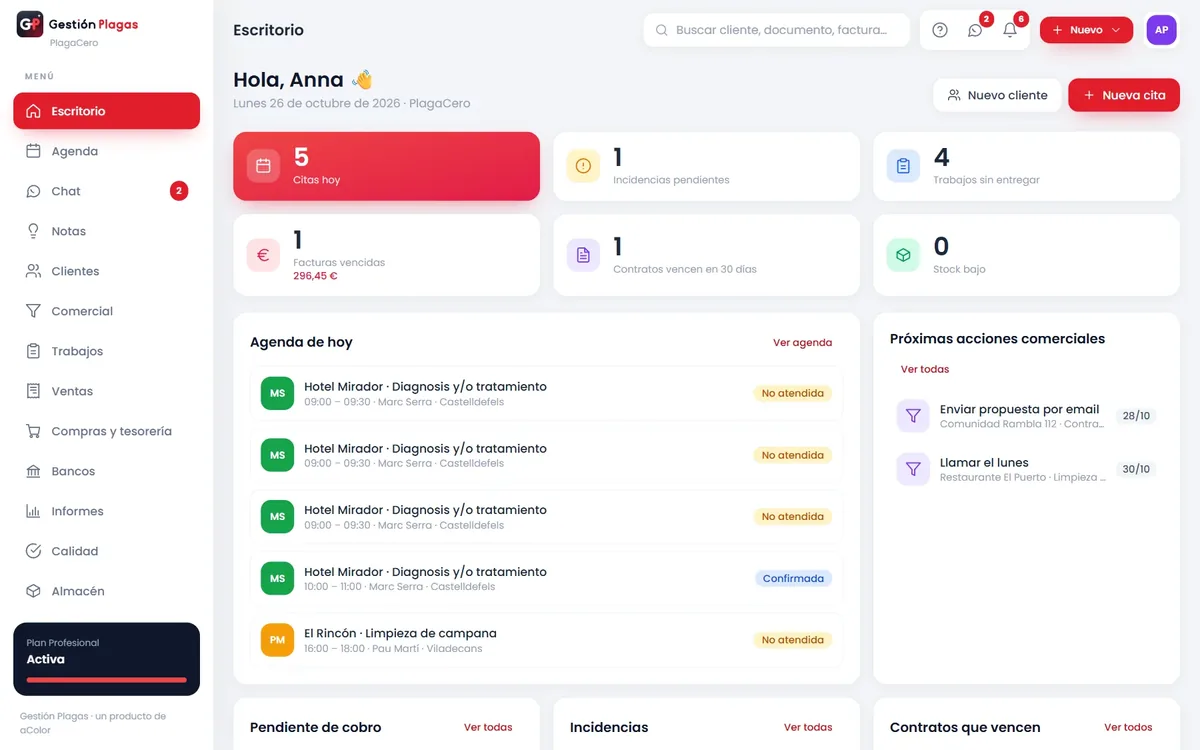This screenshot has height=750, width=1200.
Task: Click MS avatar of the 10:00 – 11:00 appointment
Action: (277, 578)
